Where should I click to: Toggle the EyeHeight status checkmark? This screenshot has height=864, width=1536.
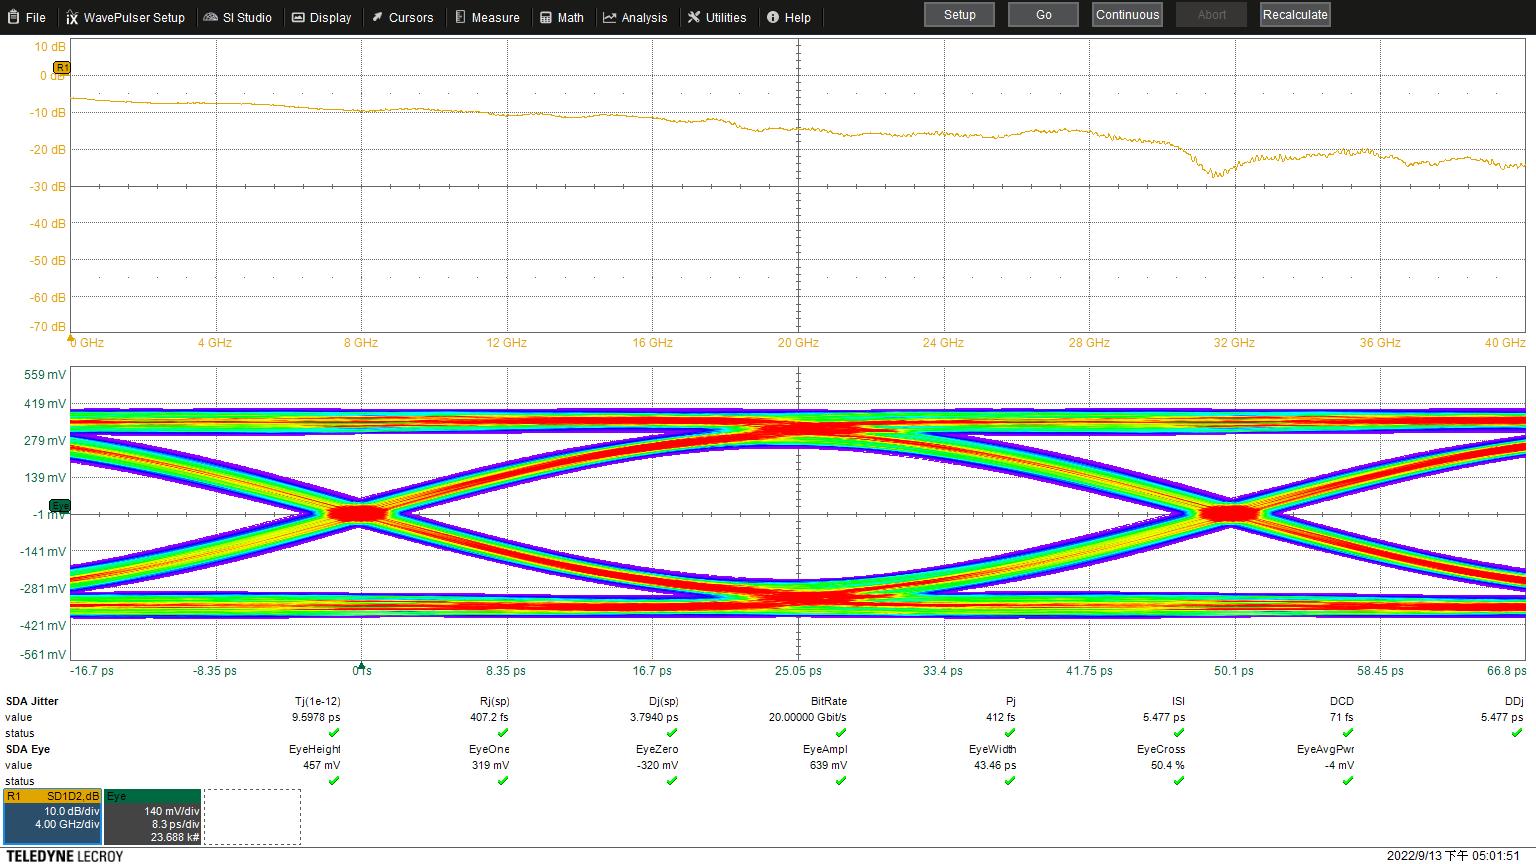pos(333,781)
